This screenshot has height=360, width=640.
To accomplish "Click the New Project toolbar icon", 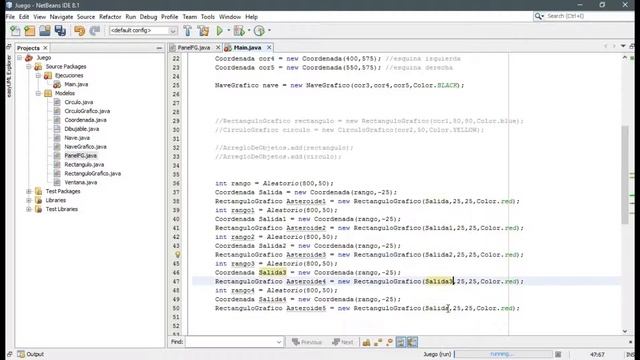I will (x=30, y=31).
